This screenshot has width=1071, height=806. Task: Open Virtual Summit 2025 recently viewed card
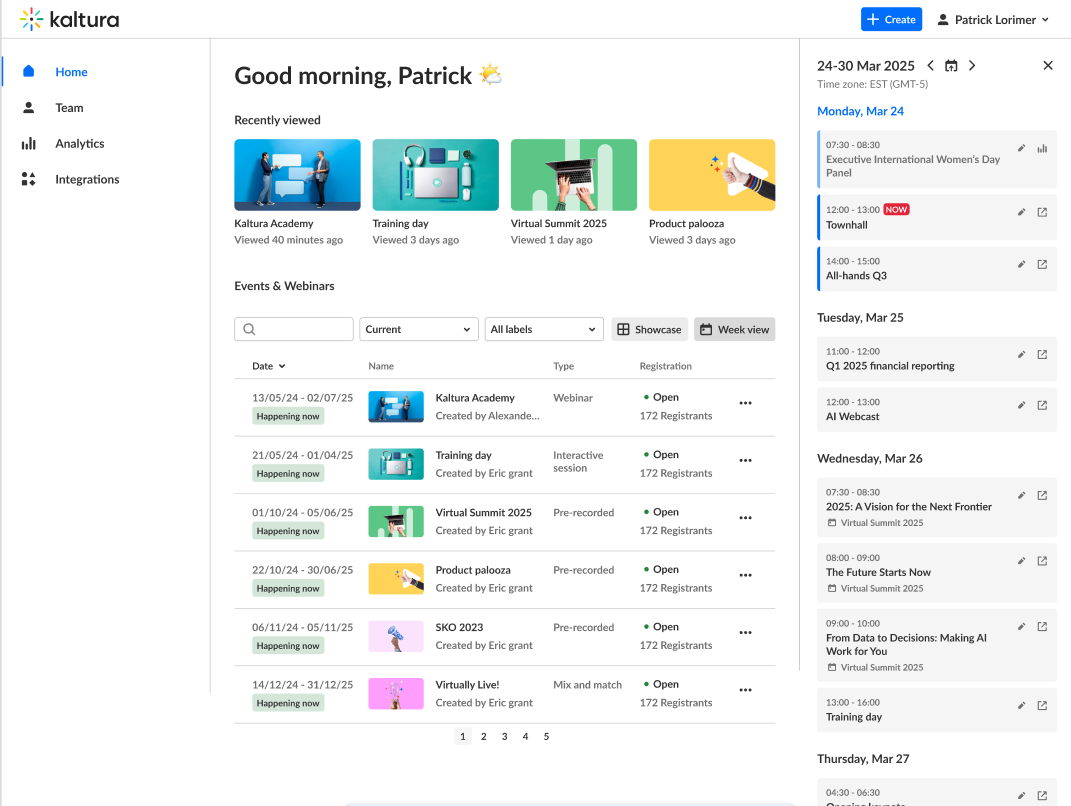click(x=574, y=175)
